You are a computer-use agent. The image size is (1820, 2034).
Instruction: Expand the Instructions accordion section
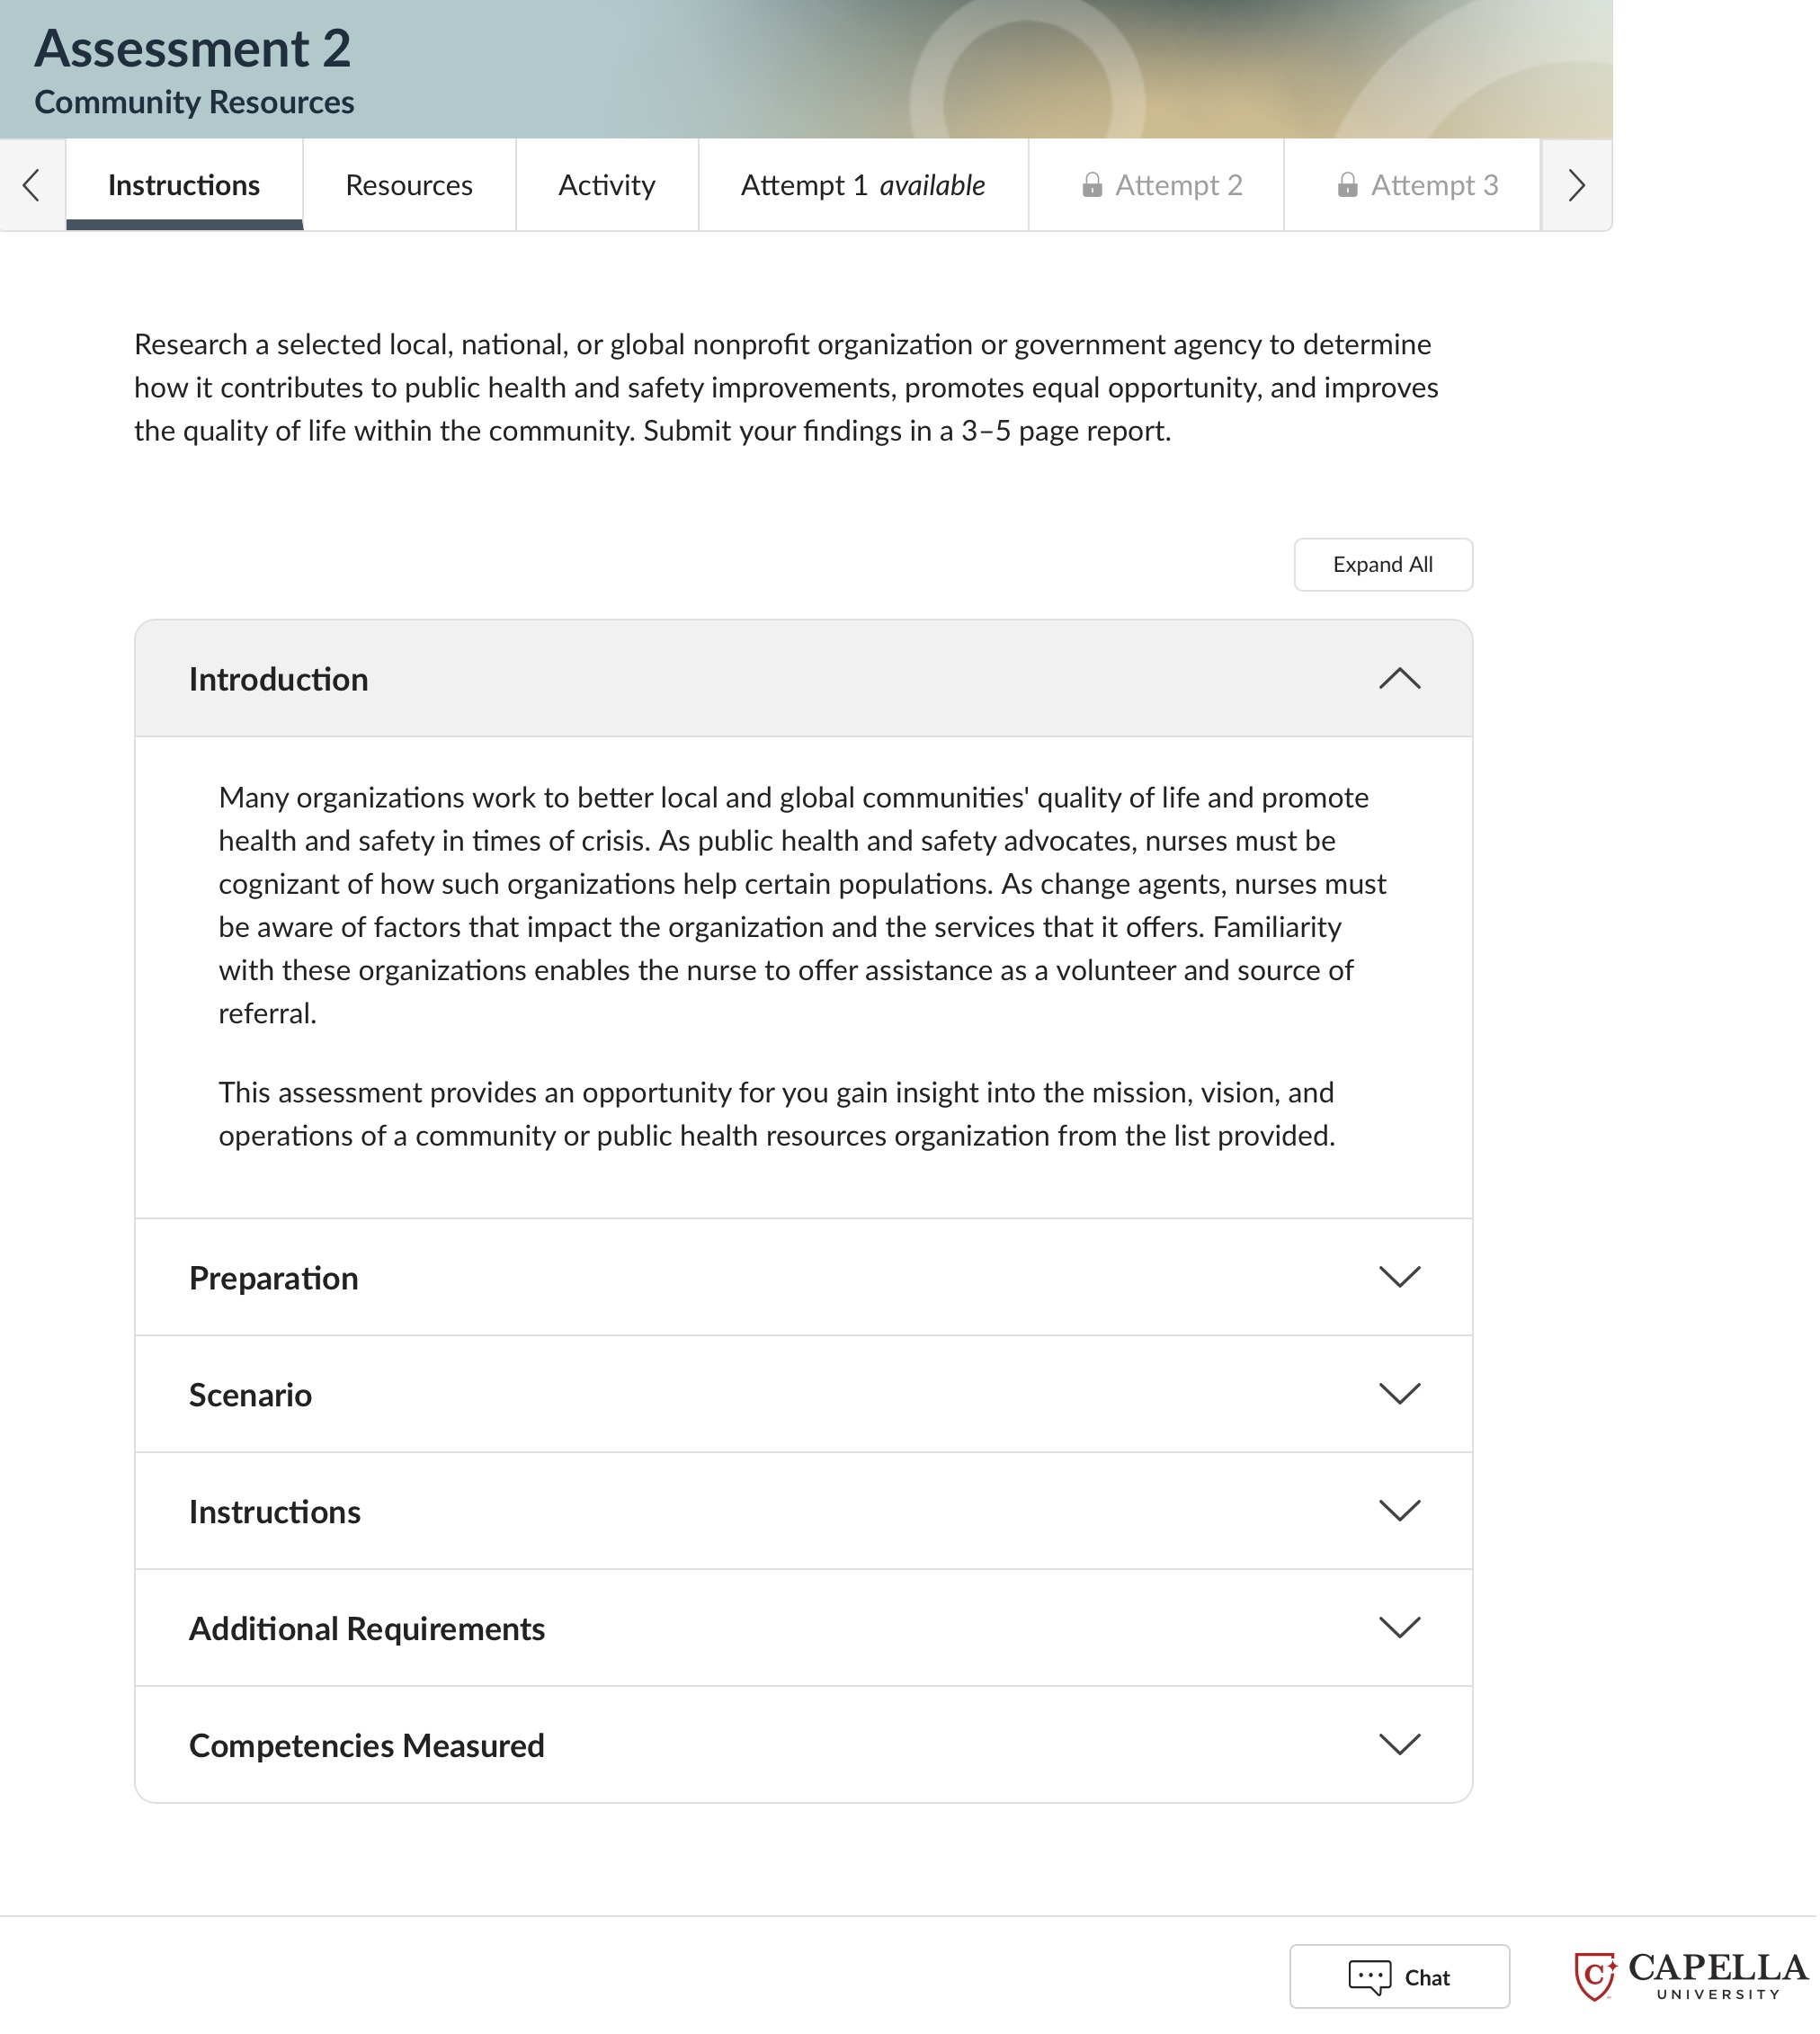pyautogui.click(x=804, y=1511)
